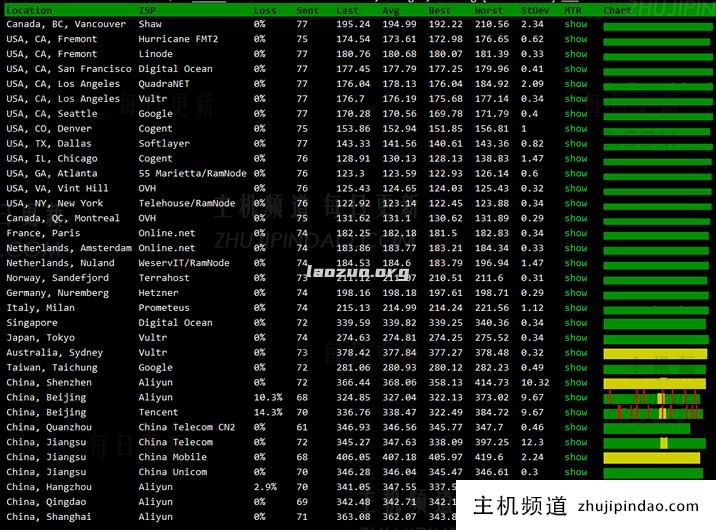Select the Sent column header
This screenshot has height=530, width=716.
click(x=307, y=10)
